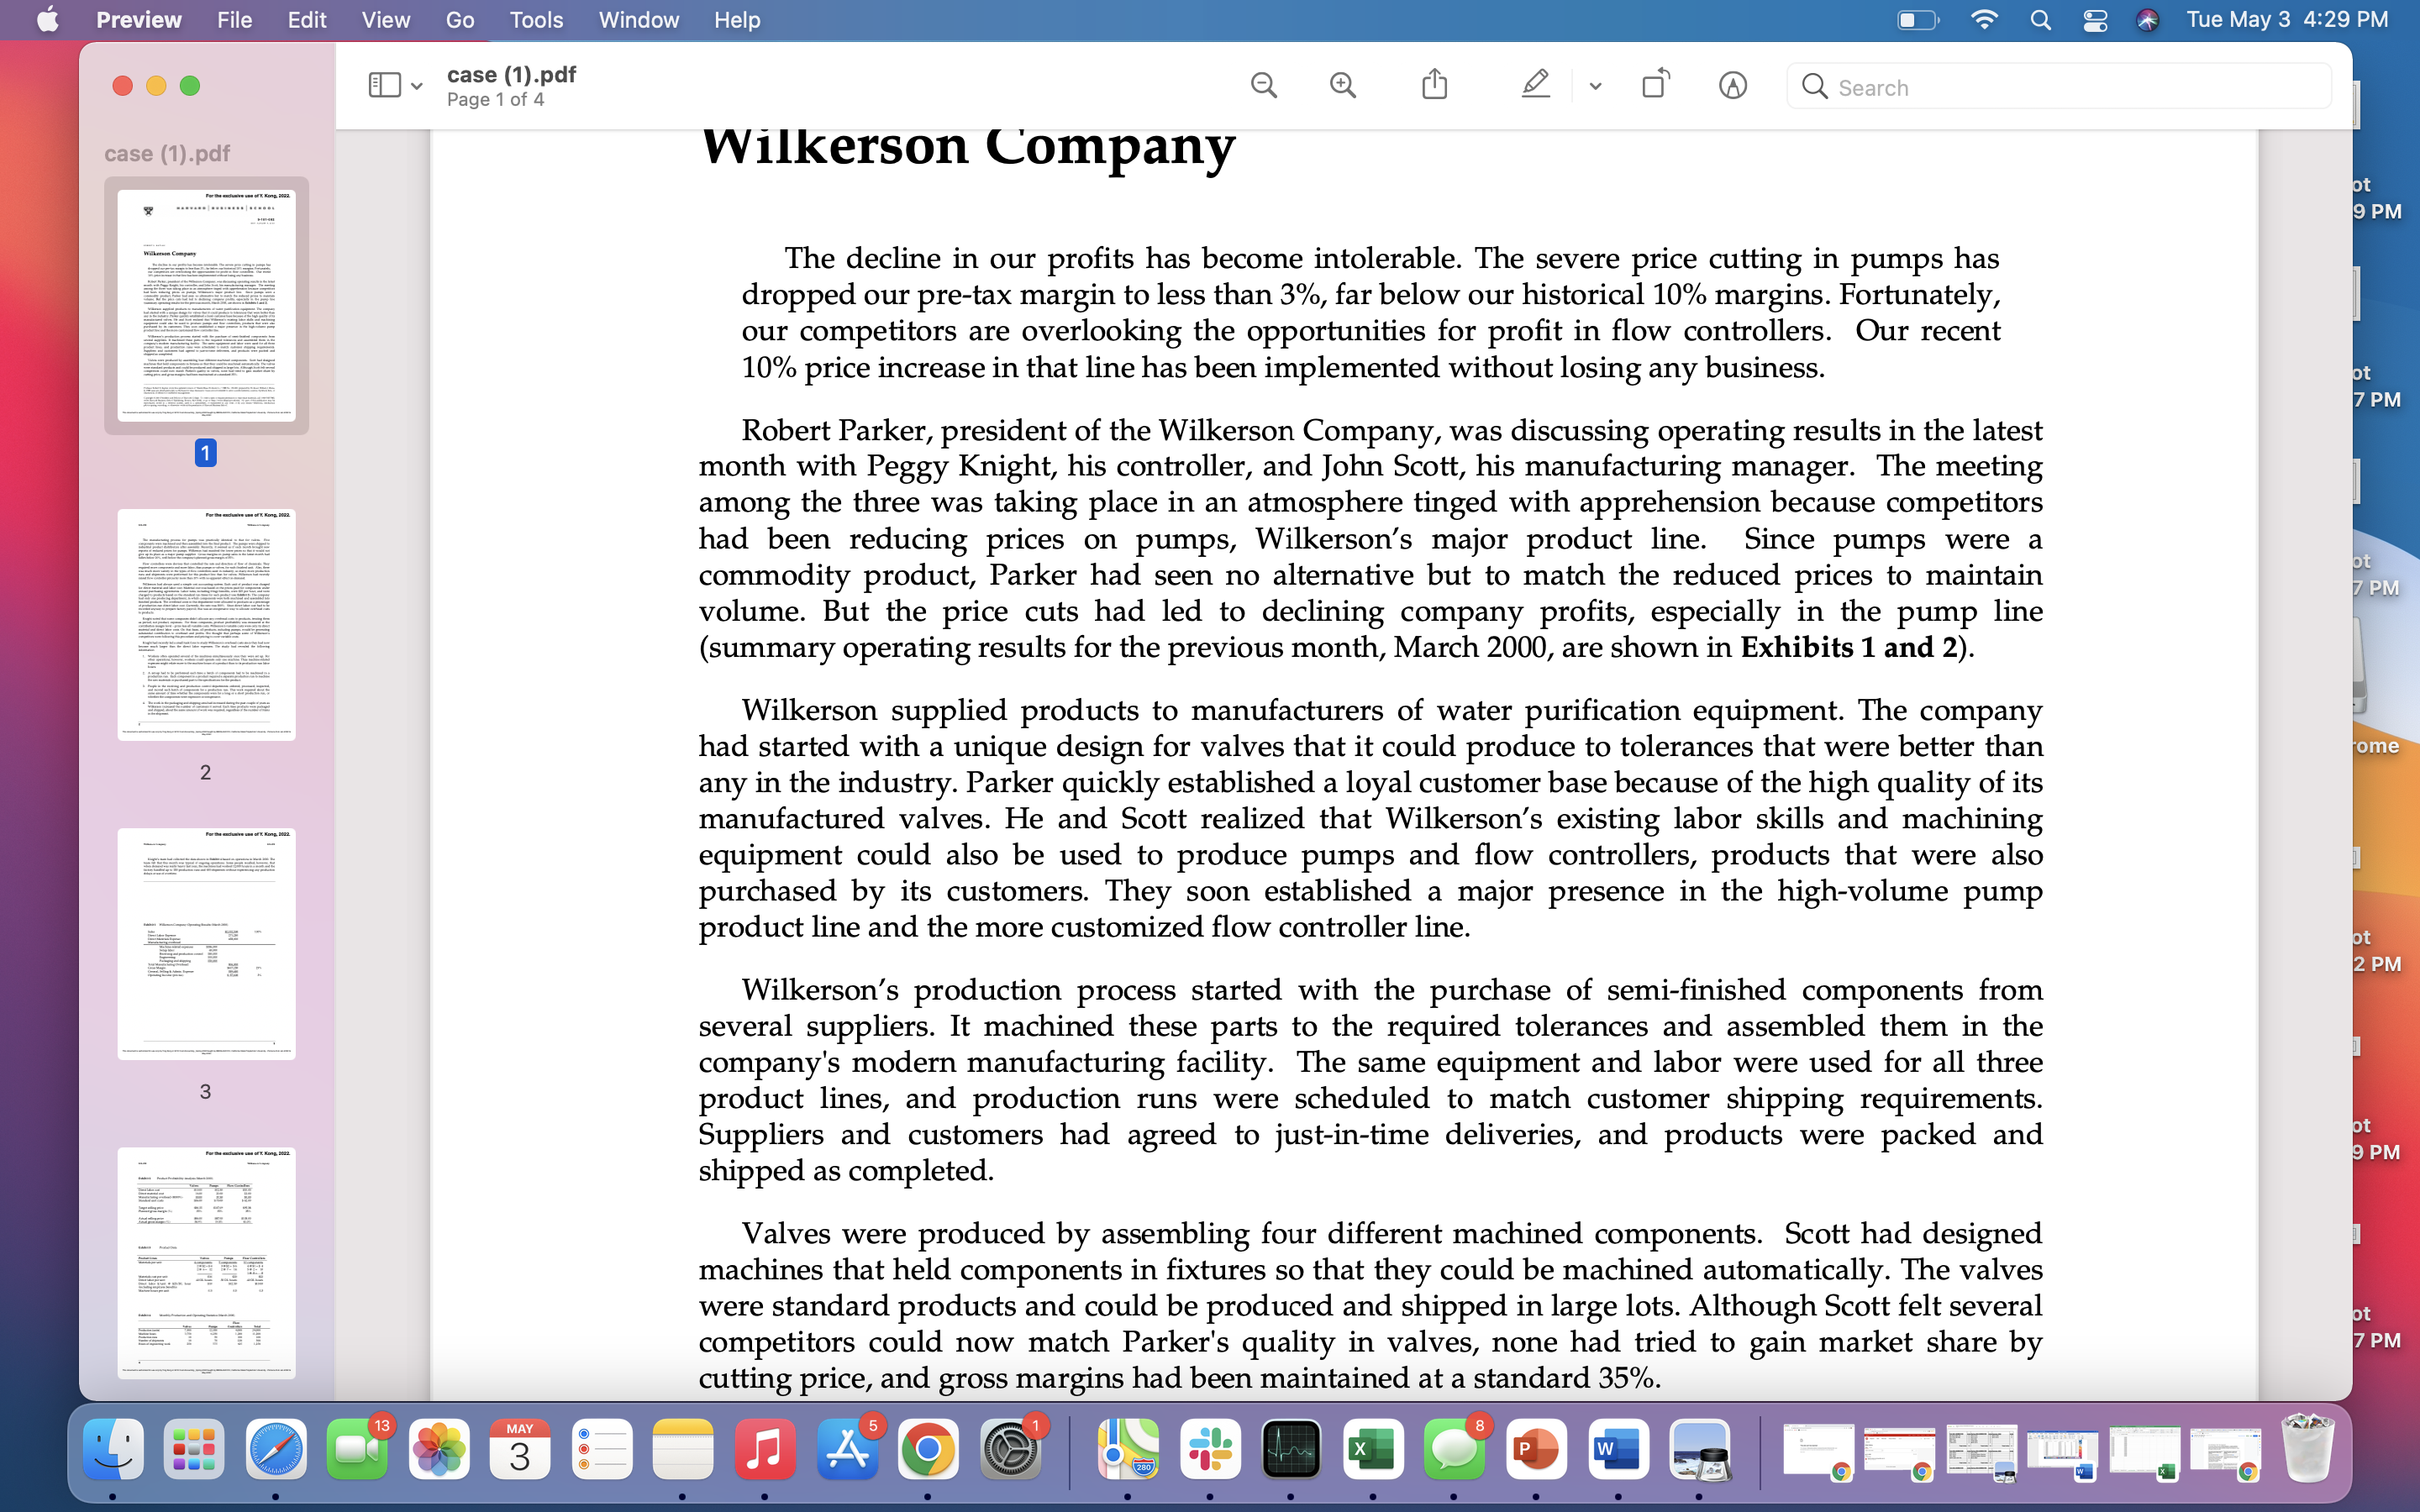Open the Go menu
The width and height of the screenshot is (2420, 1512).
point(459,20)
